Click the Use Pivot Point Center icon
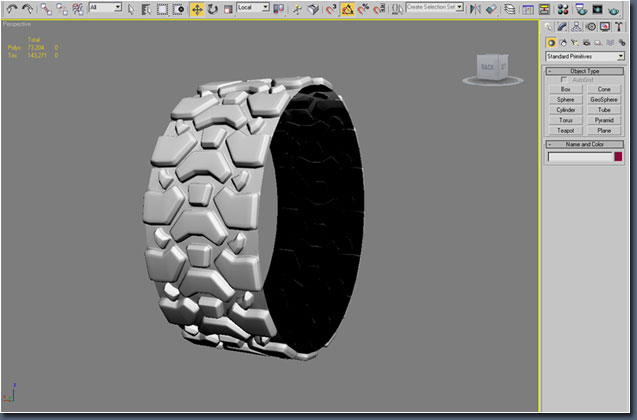Screen dimensions: 637x420 coord(279,9)
